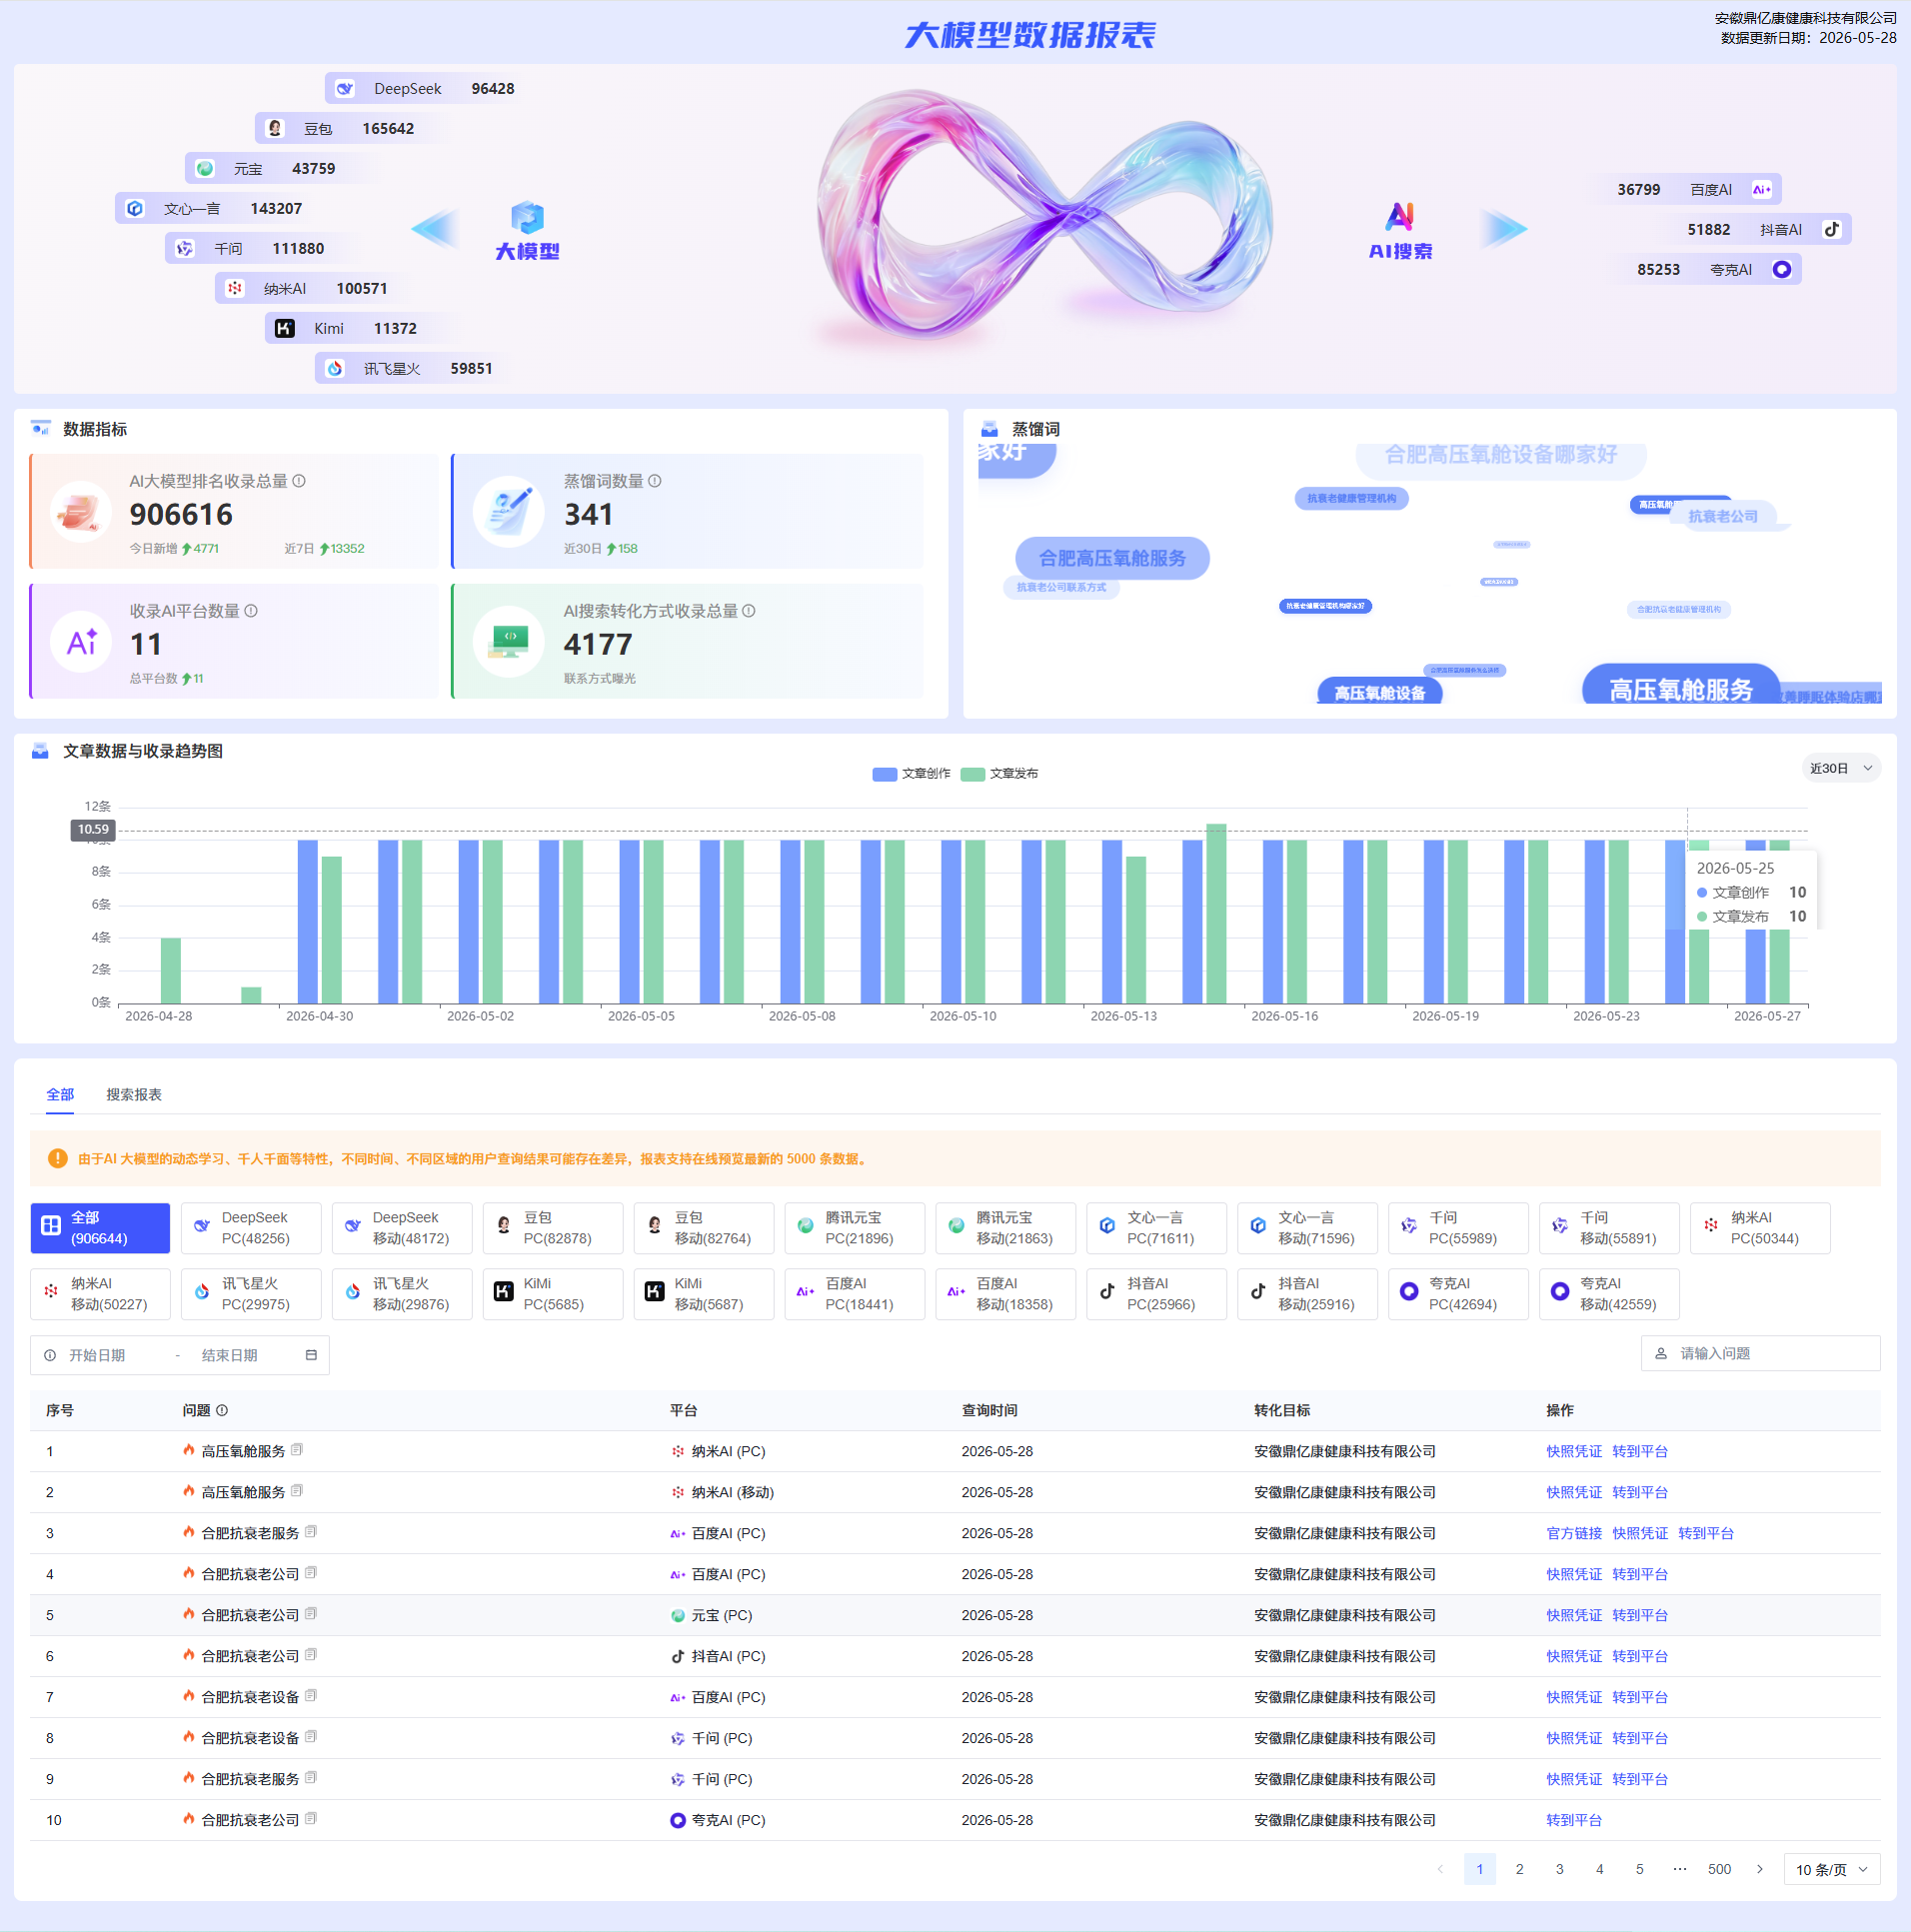
Task: Open info tooltip for AI大模型排名收录总量
Action: pos(299,481)
